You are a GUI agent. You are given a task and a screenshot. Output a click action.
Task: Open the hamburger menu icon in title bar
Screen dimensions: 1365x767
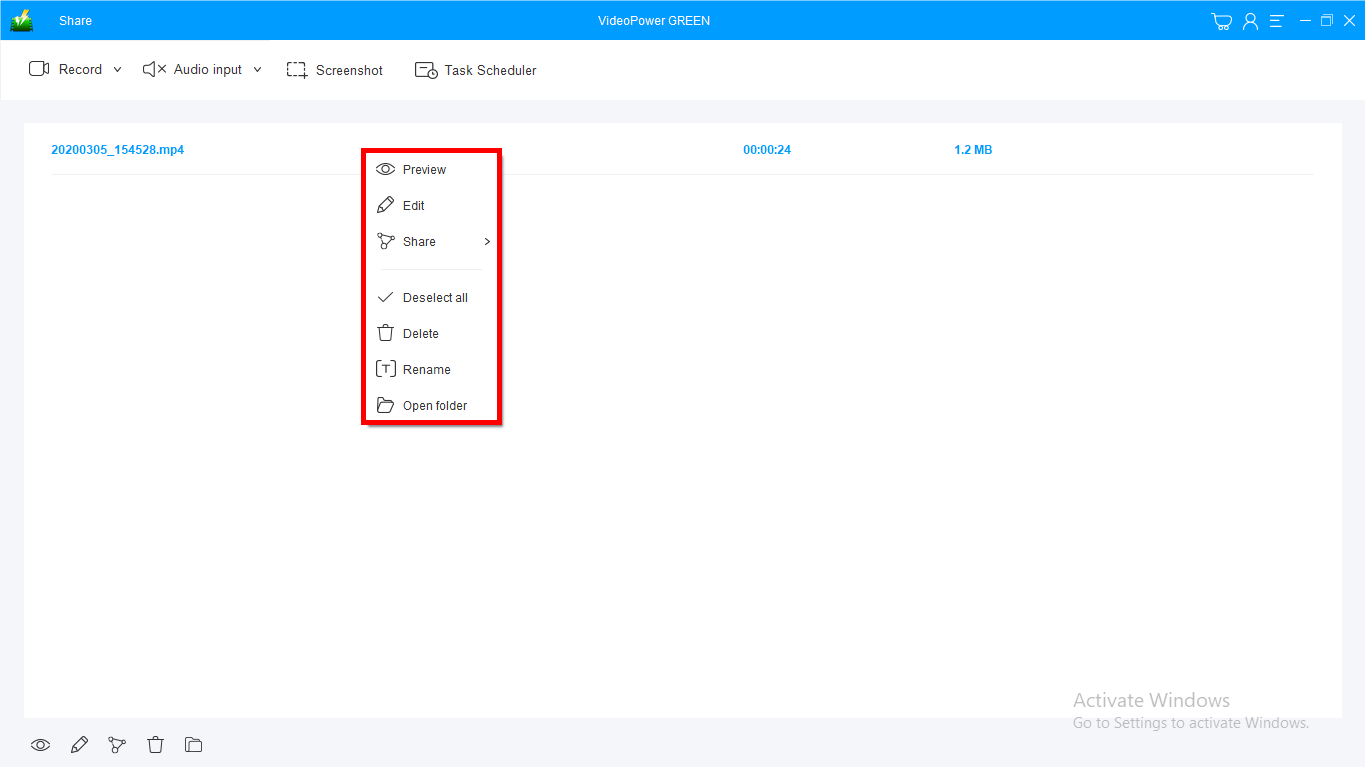click(1276, 21)
